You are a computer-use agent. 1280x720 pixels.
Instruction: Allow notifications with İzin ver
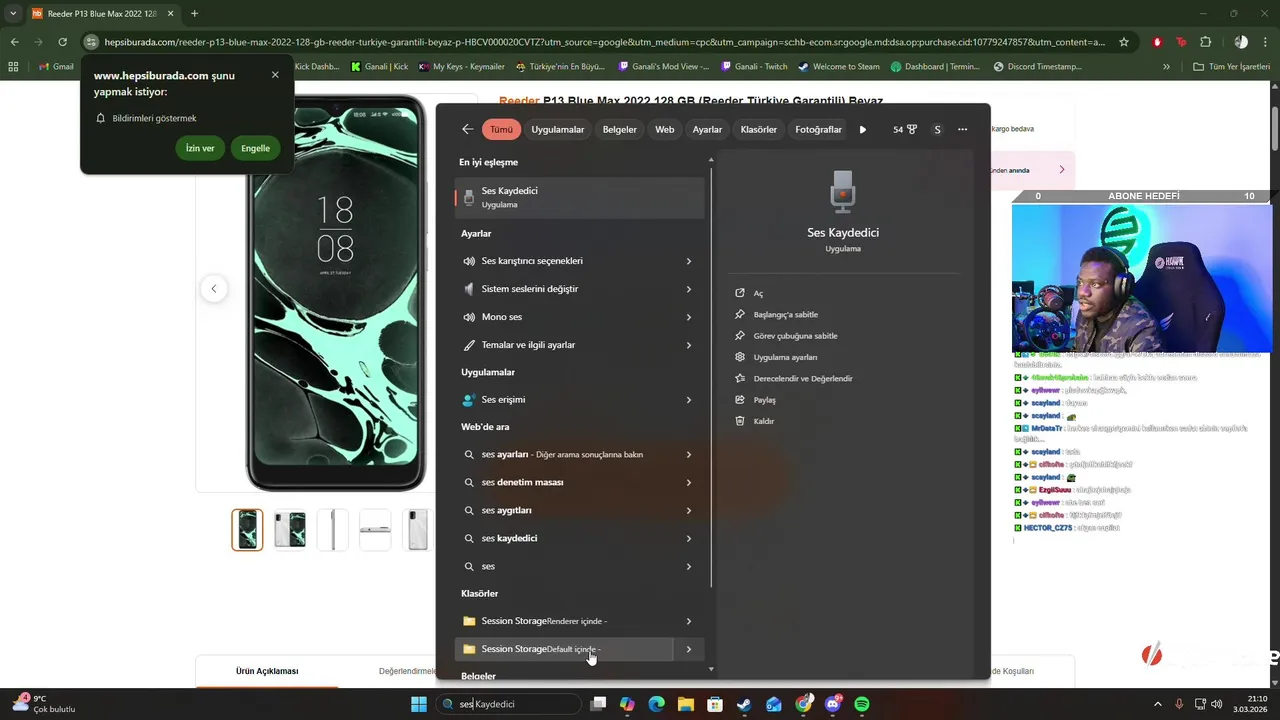200,148
